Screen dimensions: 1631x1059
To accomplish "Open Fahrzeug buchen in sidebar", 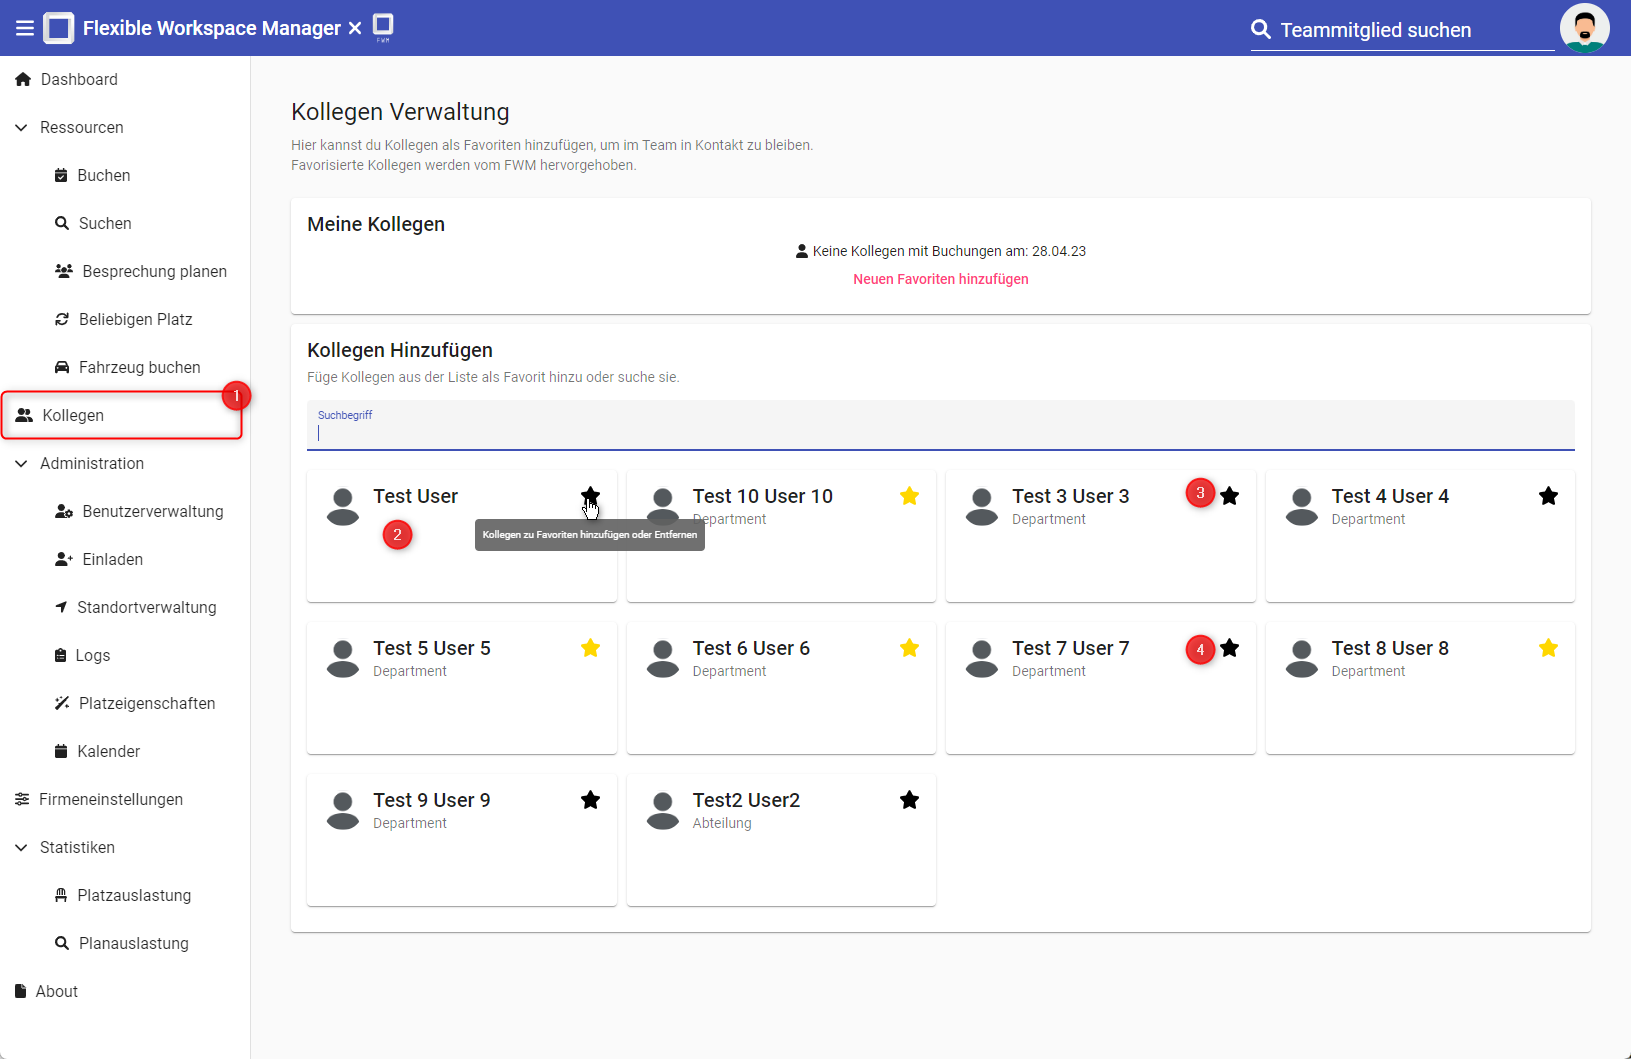I will pyautogui.click(x=139, y=367).
